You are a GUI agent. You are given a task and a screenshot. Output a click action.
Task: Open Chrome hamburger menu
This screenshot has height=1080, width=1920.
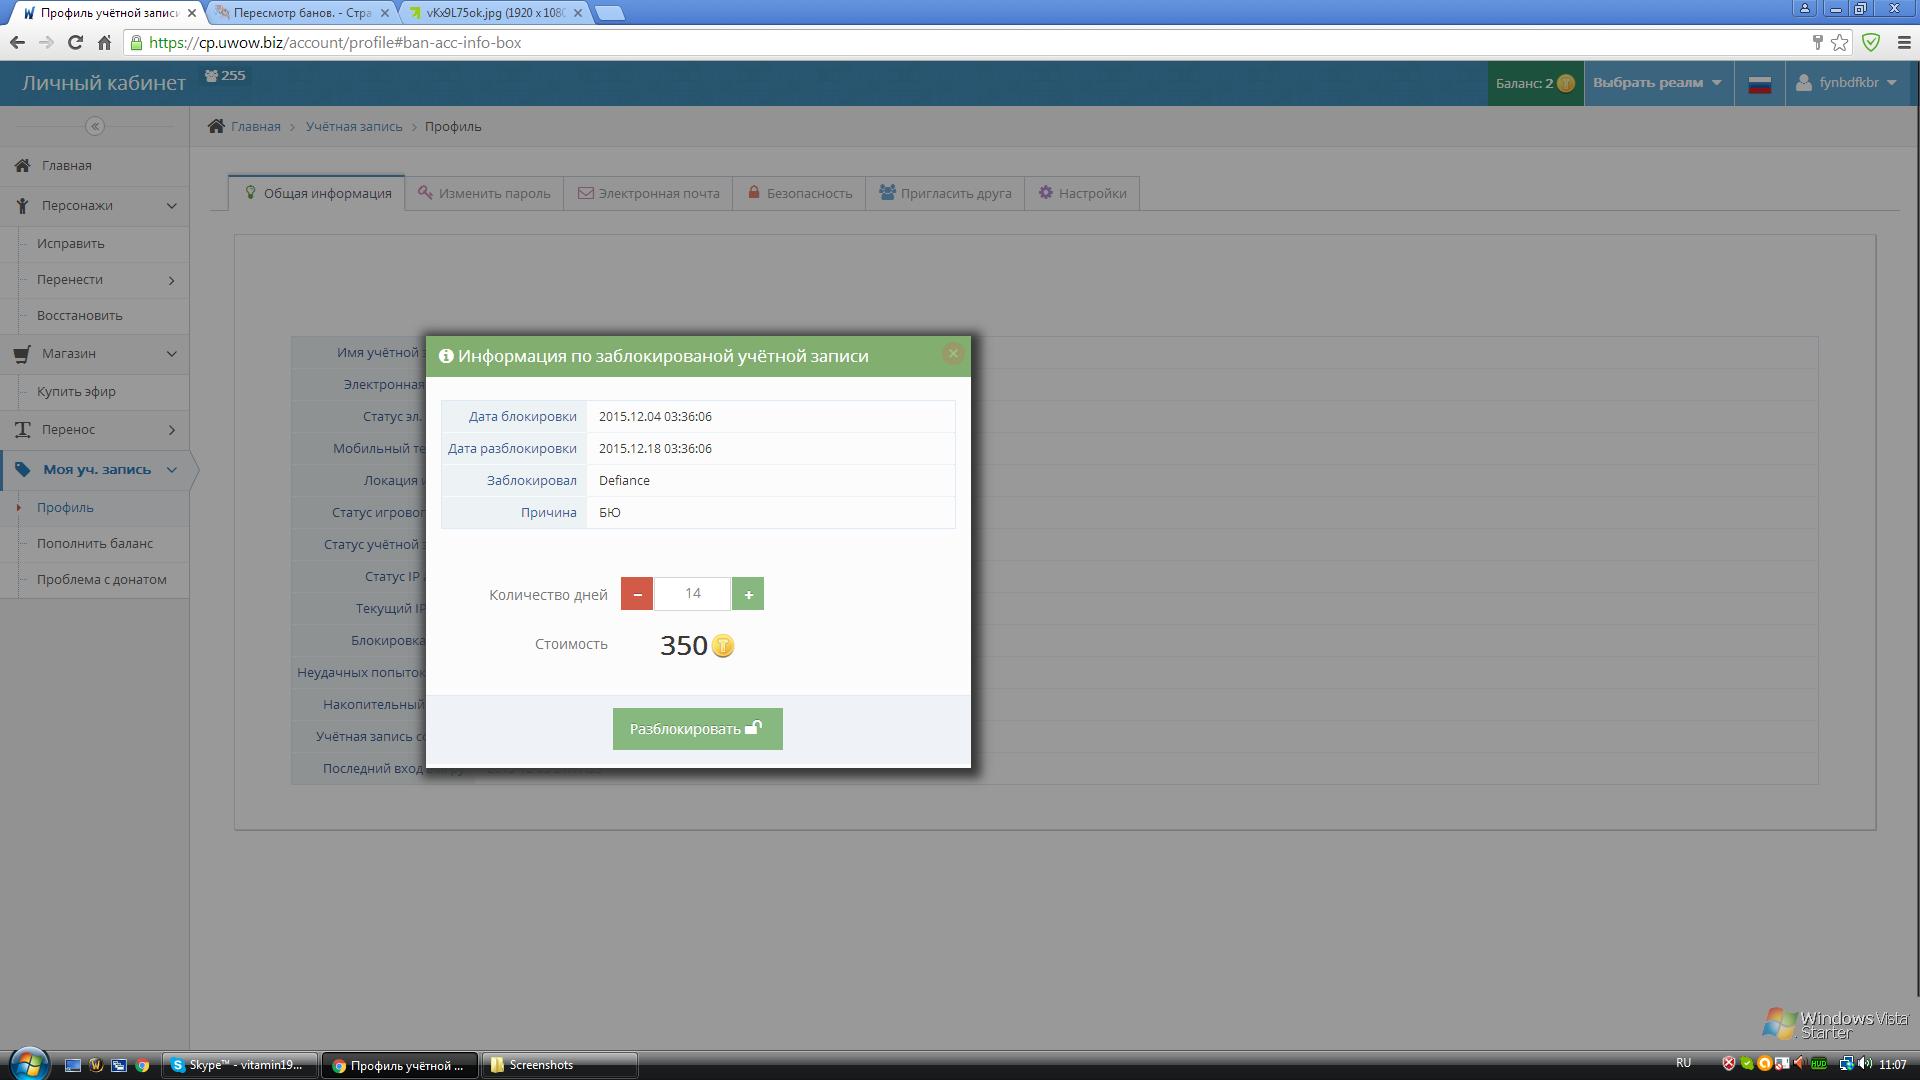(x=1904, y=42)
